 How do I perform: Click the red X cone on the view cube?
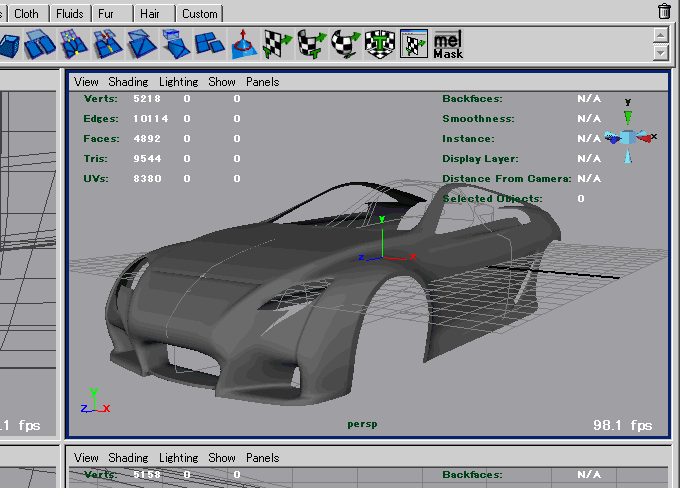coord(646,138)
